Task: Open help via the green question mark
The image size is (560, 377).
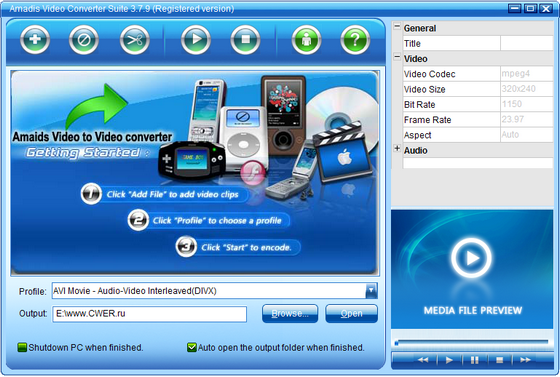Action: pos(355,40)
